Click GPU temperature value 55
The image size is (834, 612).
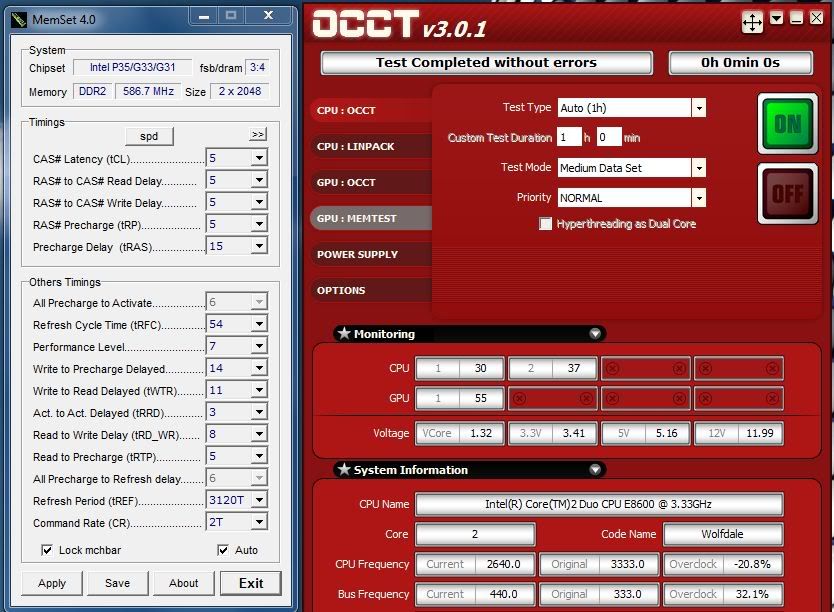pyautogui.click(x=481, y=398)
